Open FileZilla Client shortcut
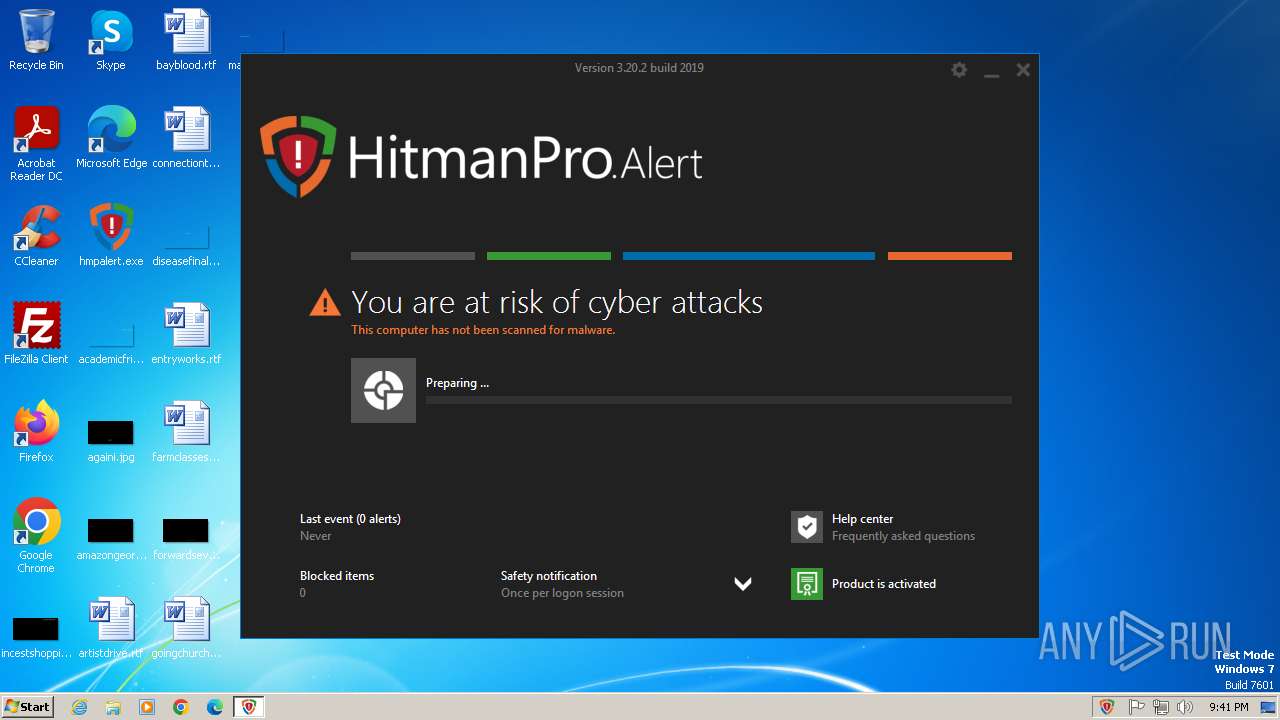Image resolution: width=1280 pixels, height=720 pixels. pos(36,334)
